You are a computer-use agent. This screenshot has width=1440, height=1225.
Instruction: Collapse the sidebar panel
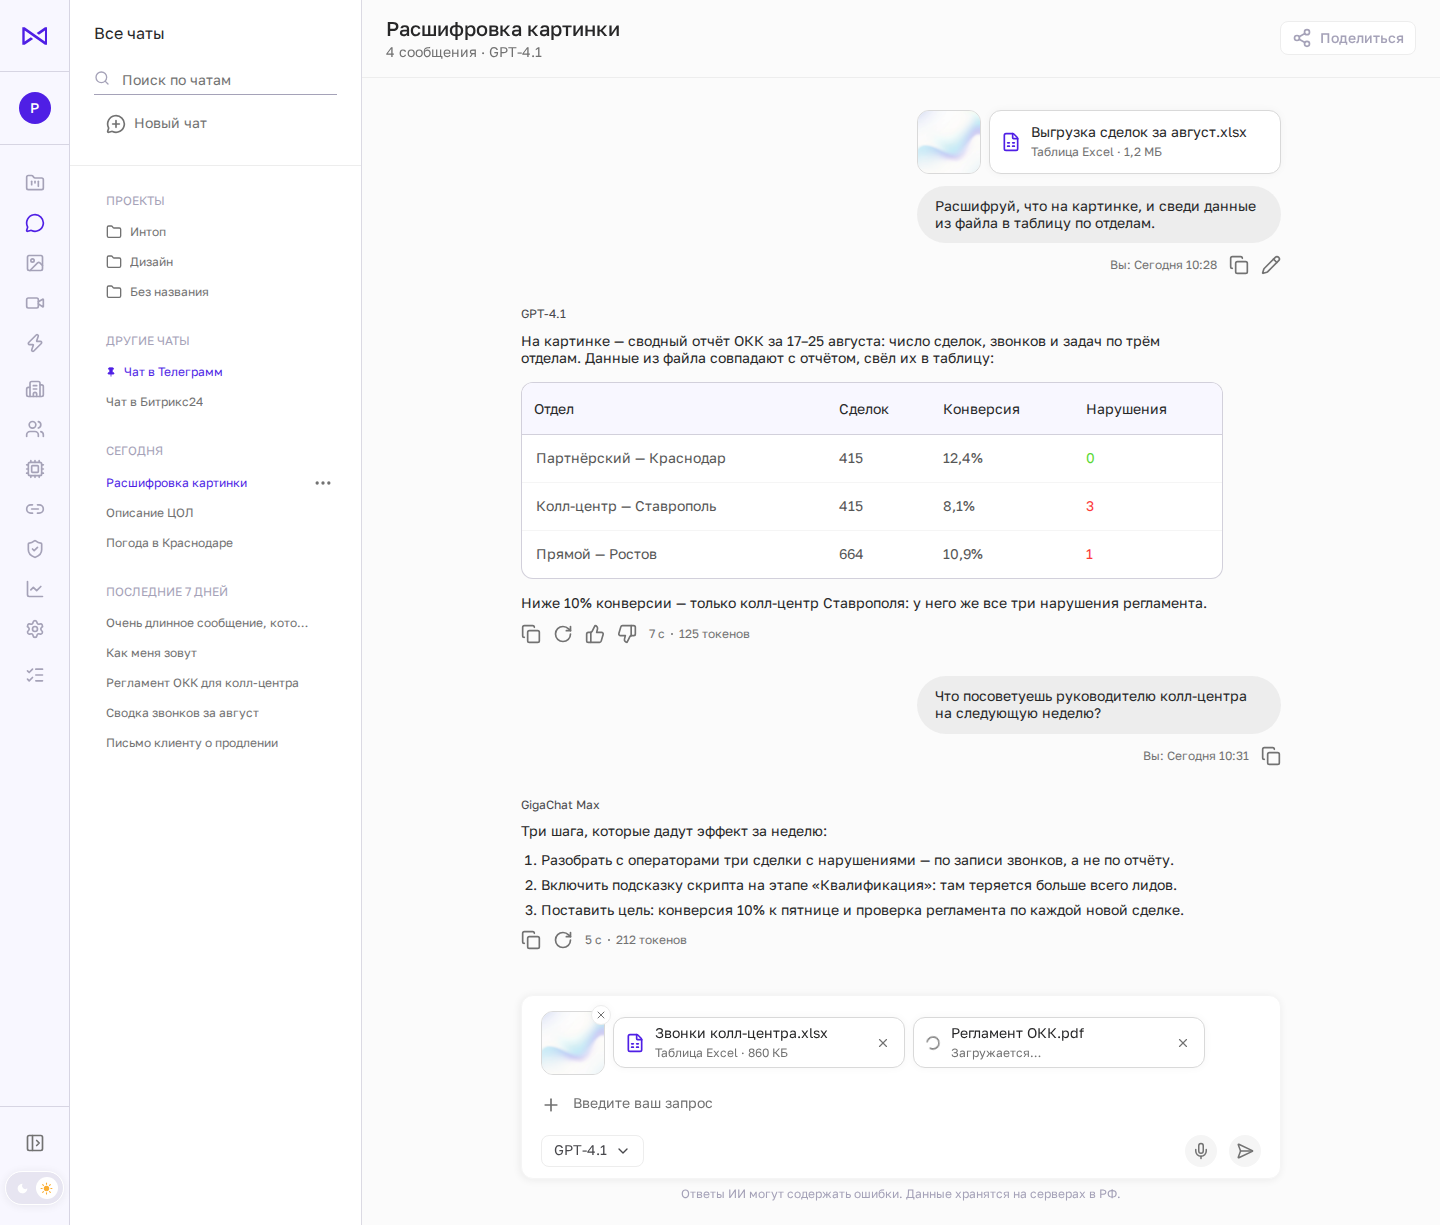pyautogui.click(x=35, y=1143)
